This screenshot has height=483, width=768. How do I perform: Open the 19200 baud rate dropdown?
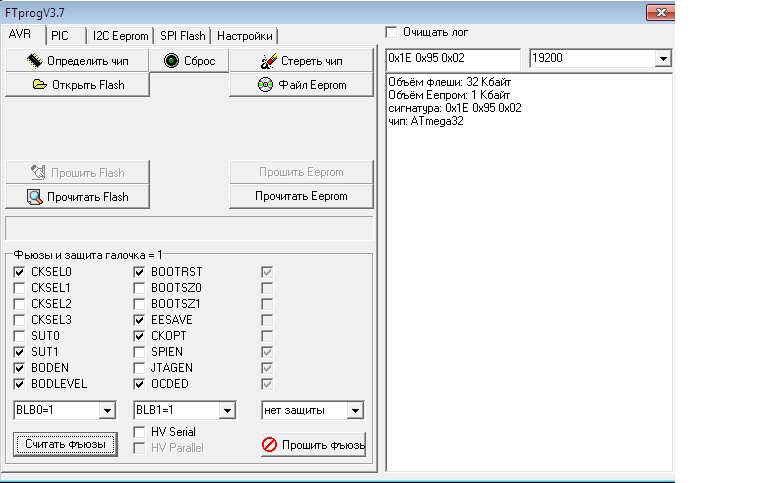(x=662, y=59)
